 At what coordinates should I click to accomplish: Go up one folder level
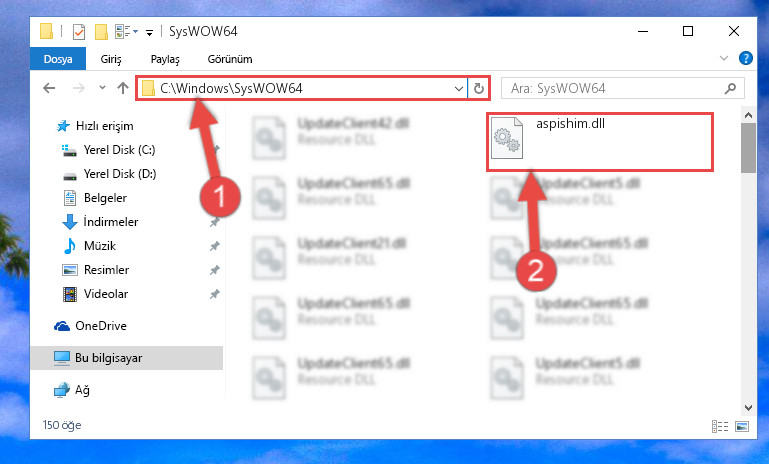click(x=123, y=88)
